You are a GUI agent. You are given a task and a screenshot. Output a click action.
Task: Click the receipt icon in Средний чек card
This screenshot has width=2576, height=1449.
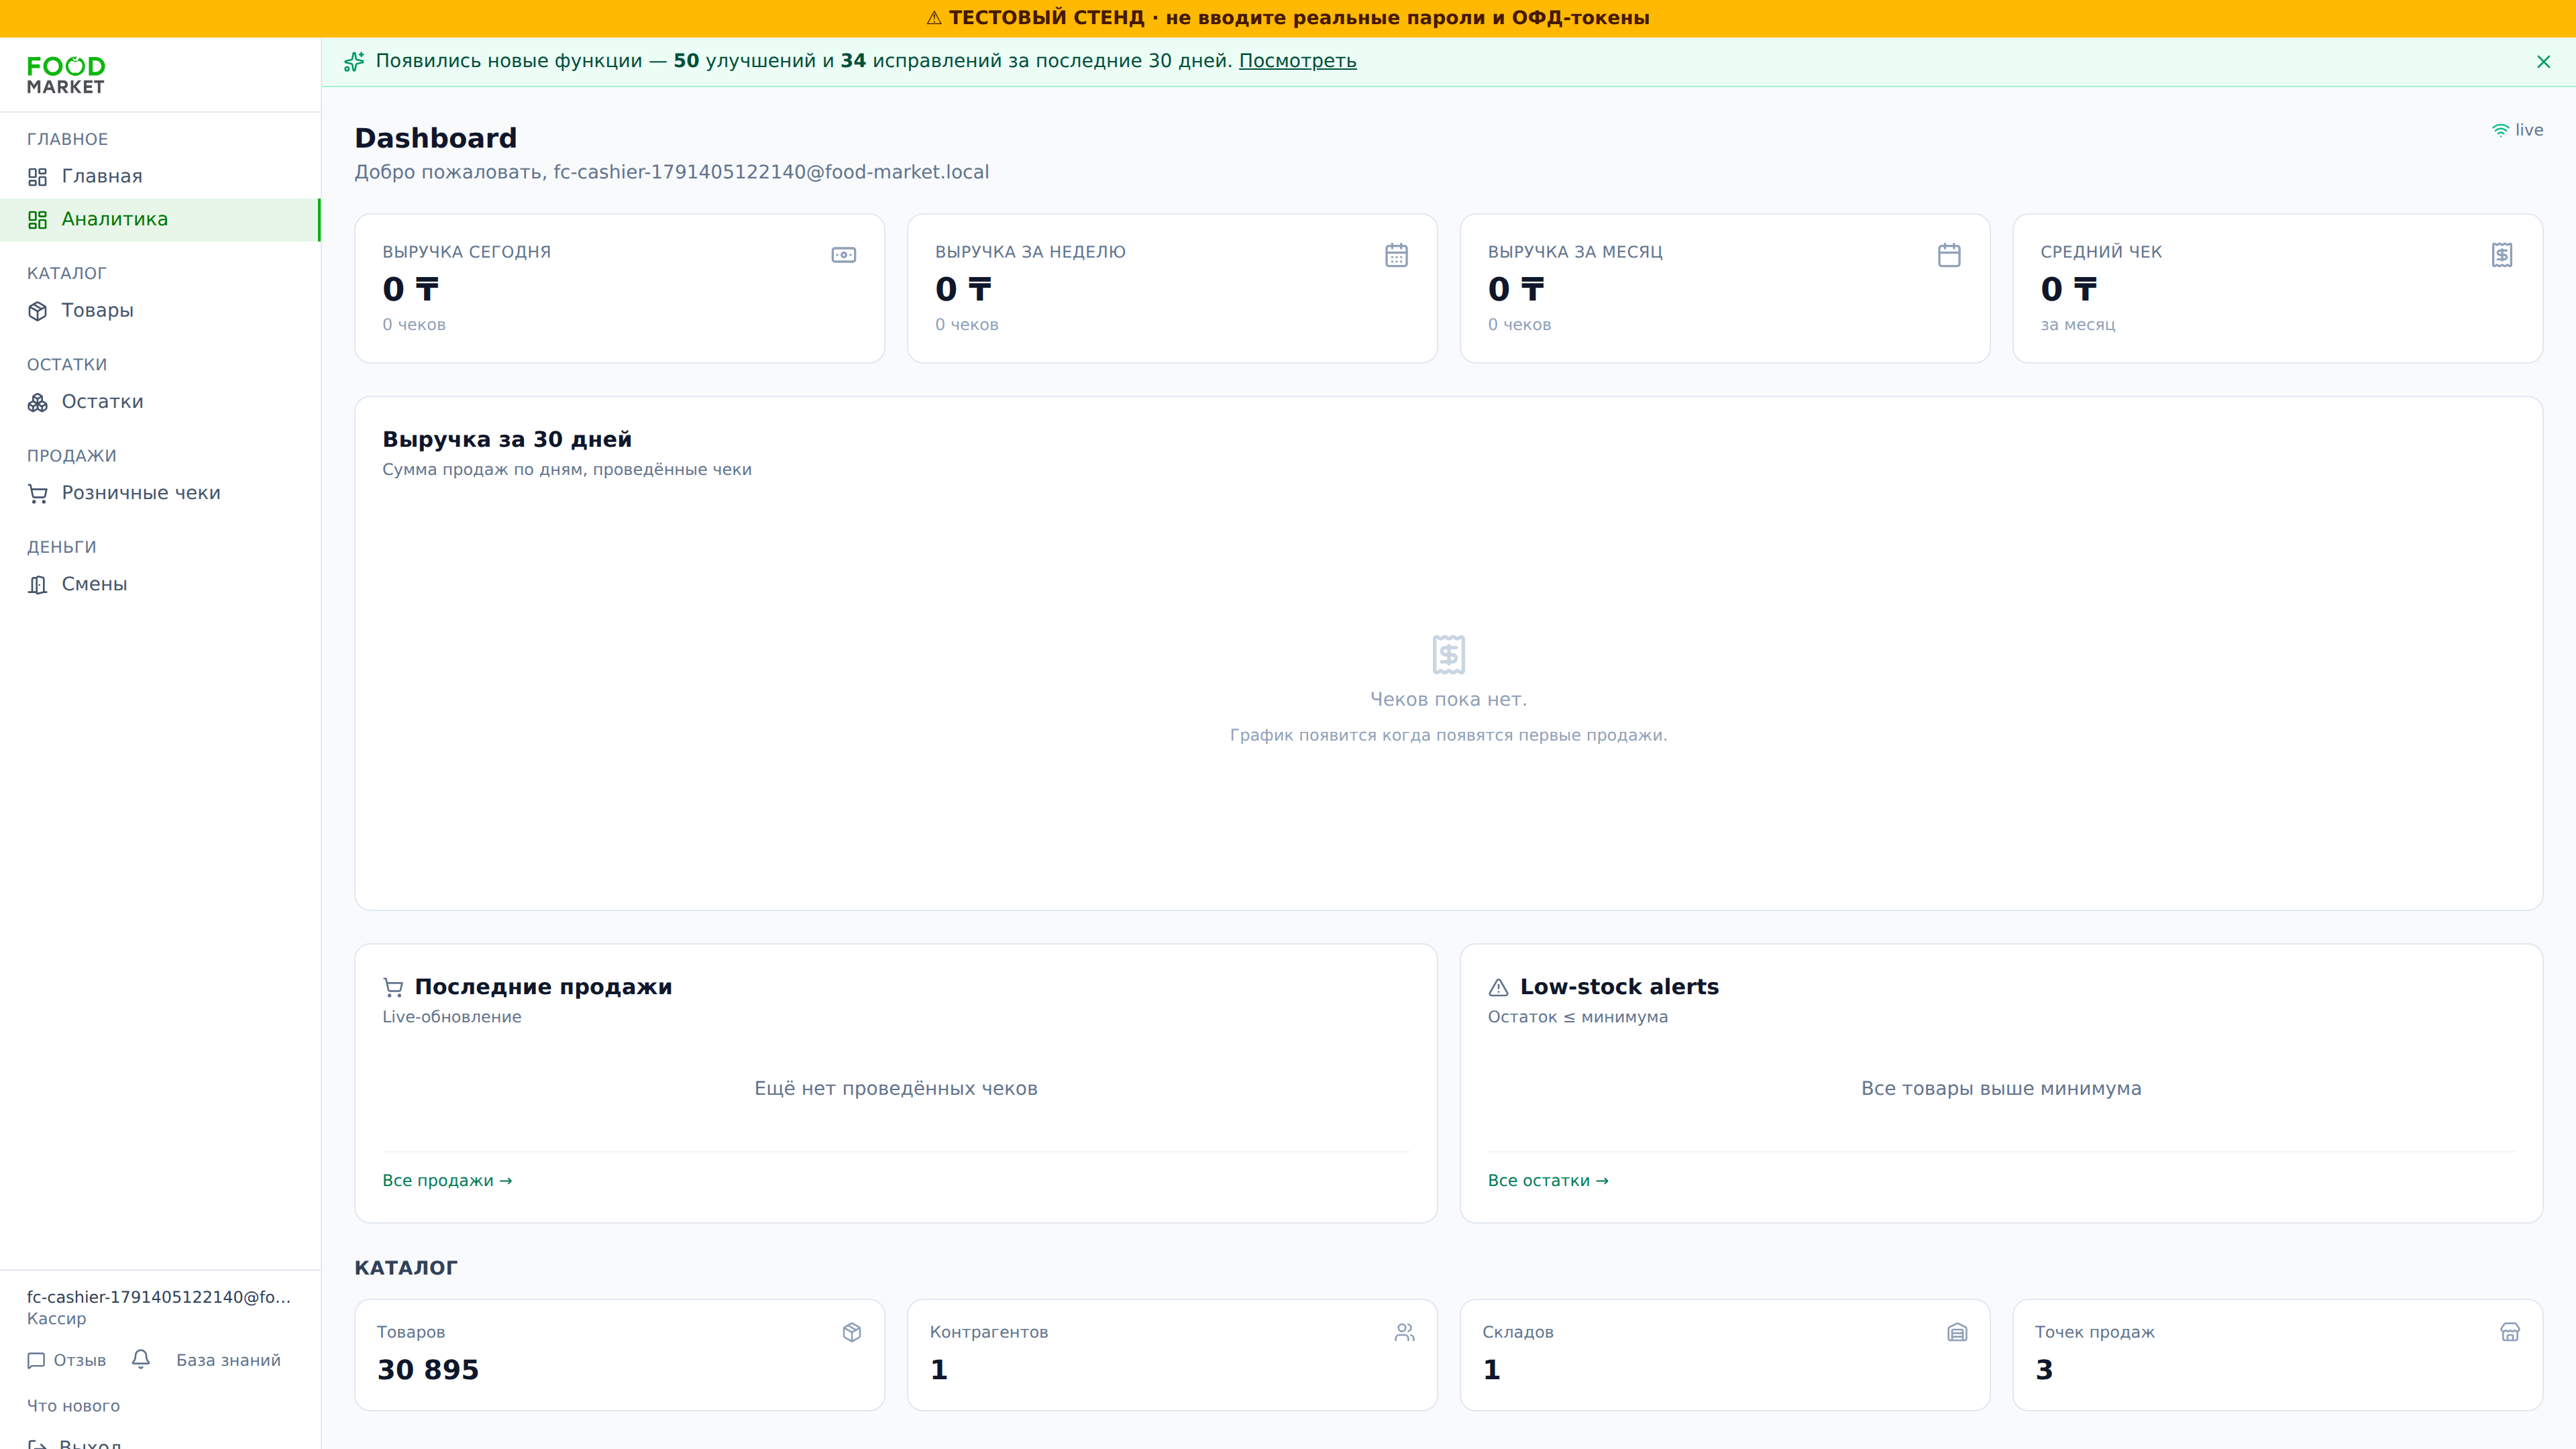click(2502, 255)
